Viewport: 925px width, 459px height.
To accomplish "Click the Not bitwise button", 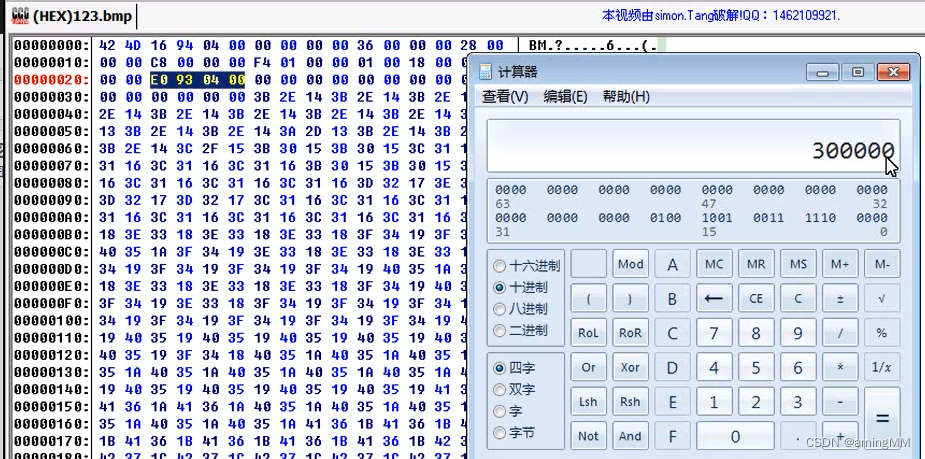I will (588, 436).
